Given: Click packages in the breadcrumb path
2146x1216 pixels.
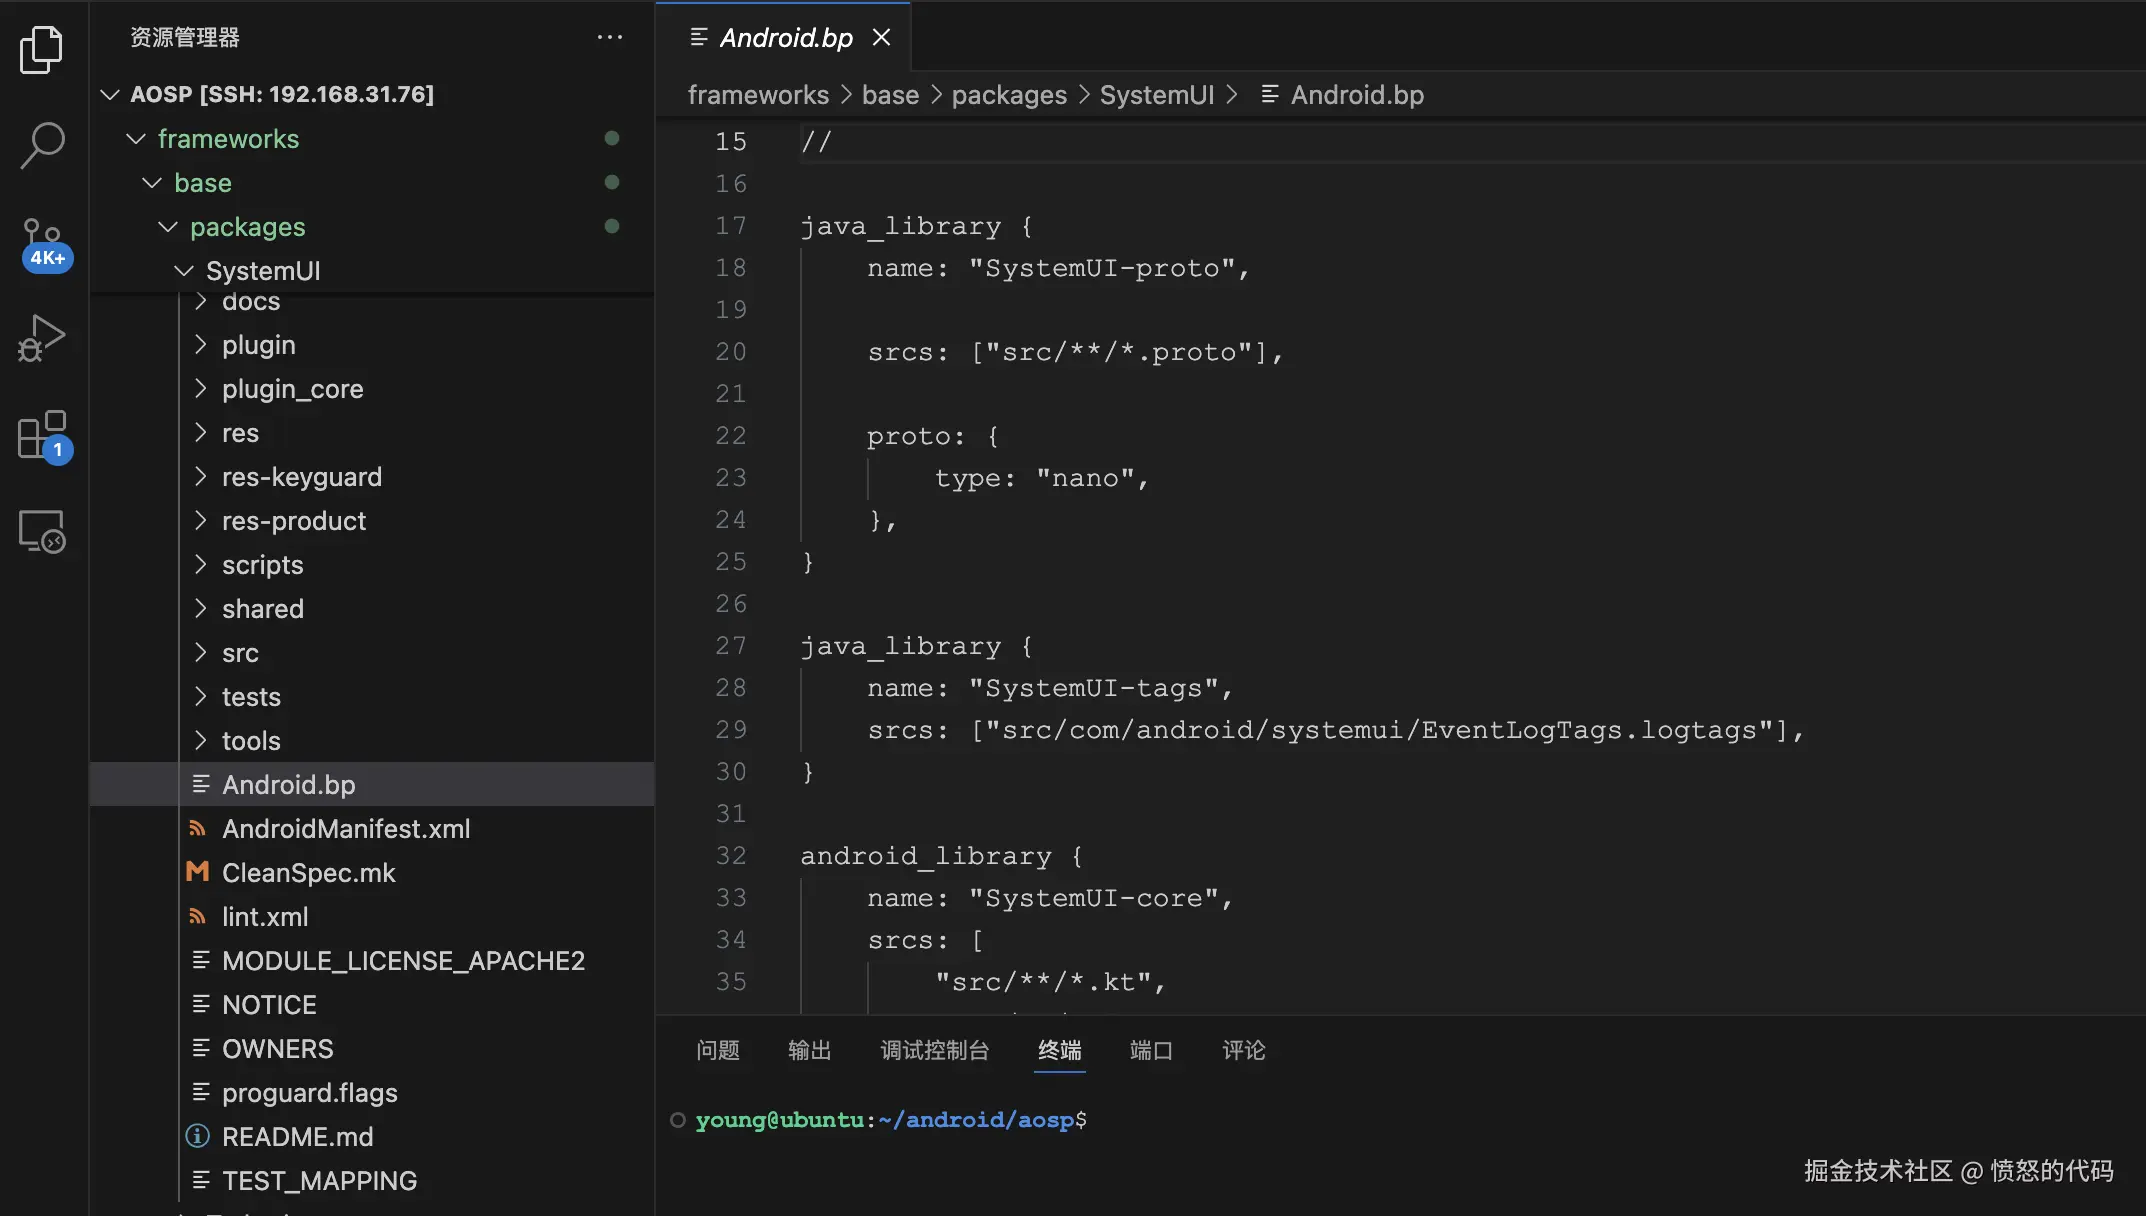Looking at the screenshot, I should (x=1008, y=95).
